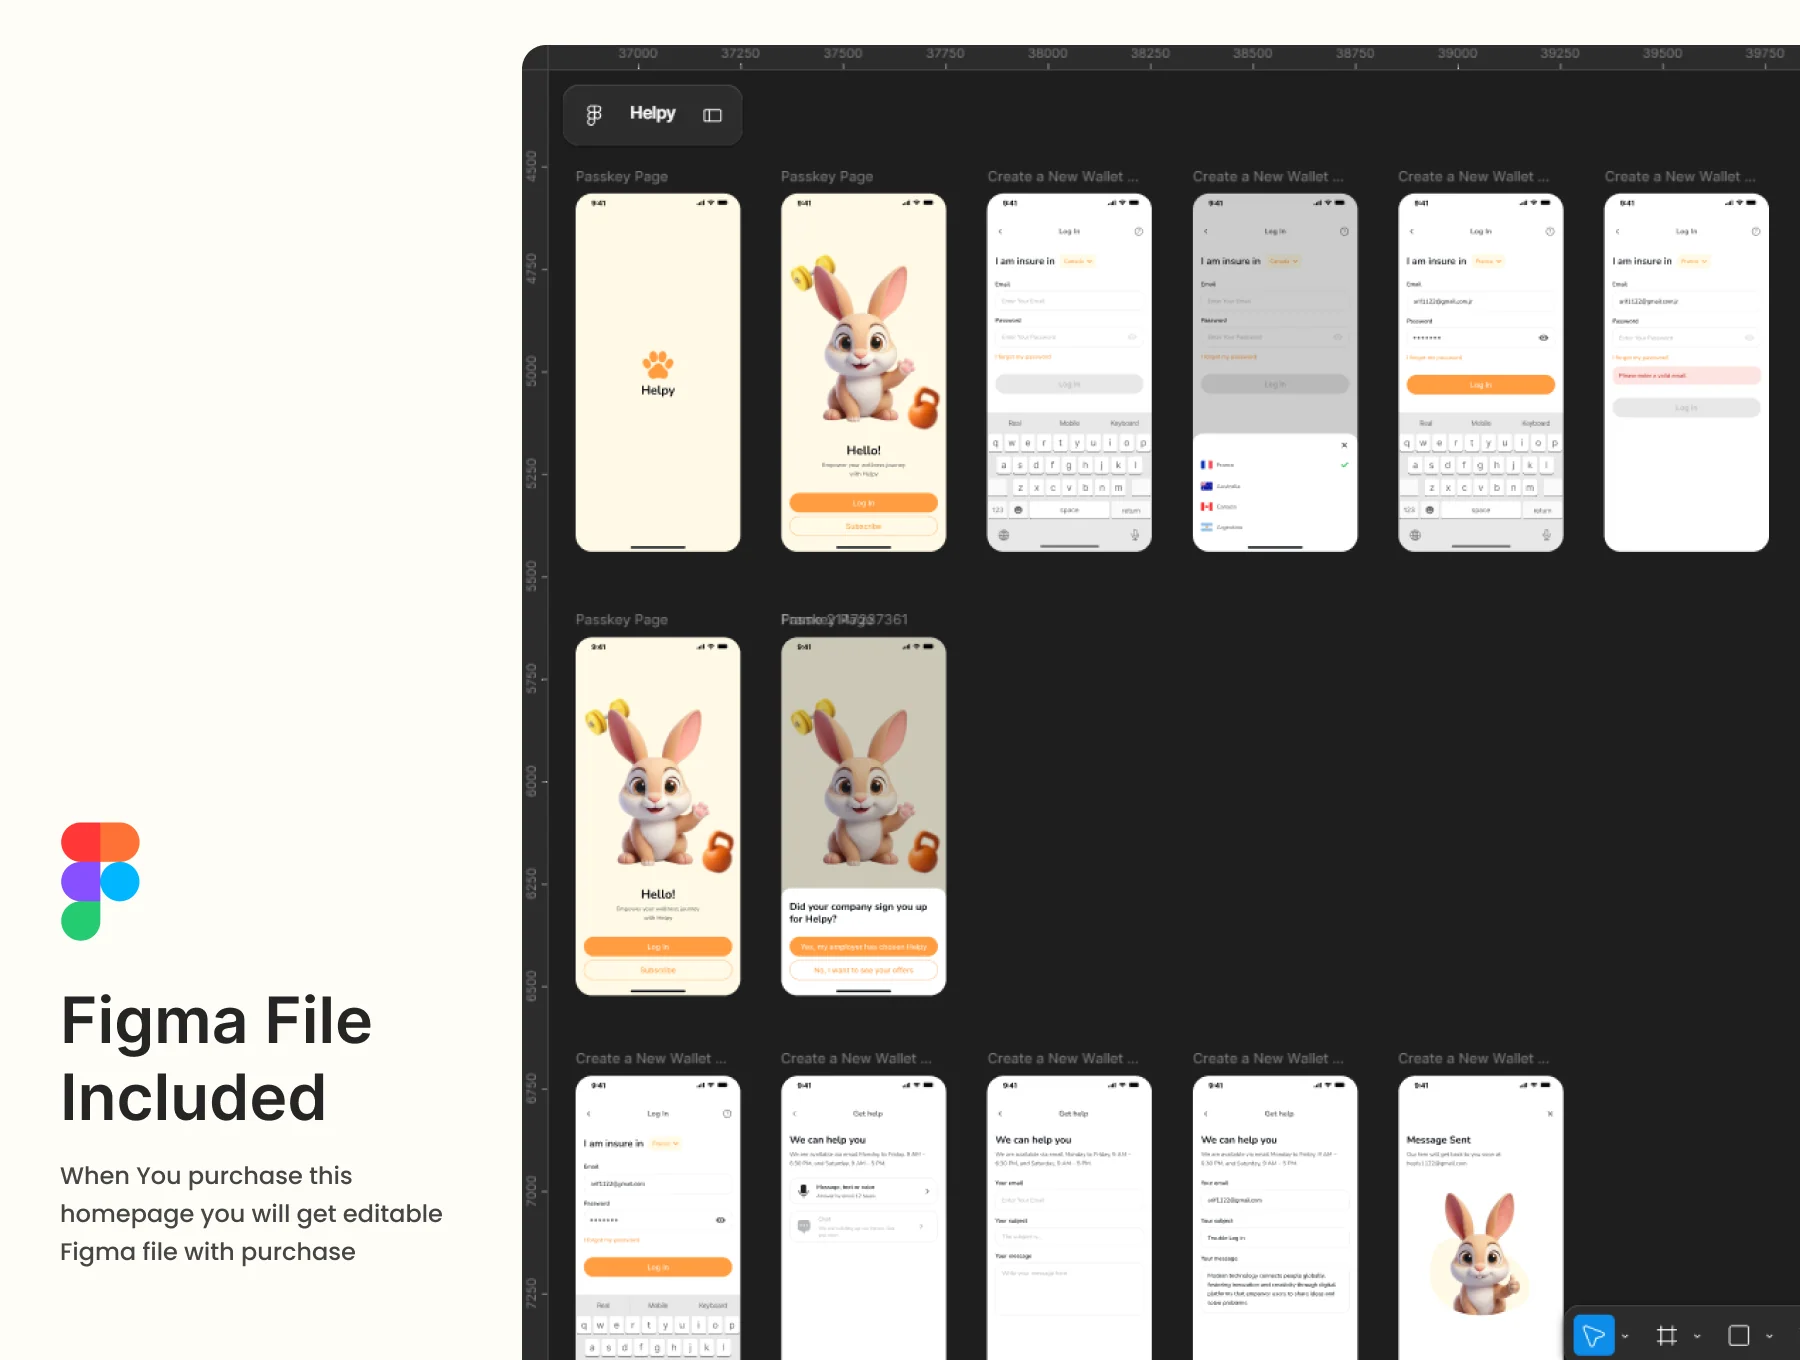Viewport: 1800px width, 1360px height.
Task: Select thumbs-up bunny illustration in Message Sent frame
Action: point(1480,1255)
